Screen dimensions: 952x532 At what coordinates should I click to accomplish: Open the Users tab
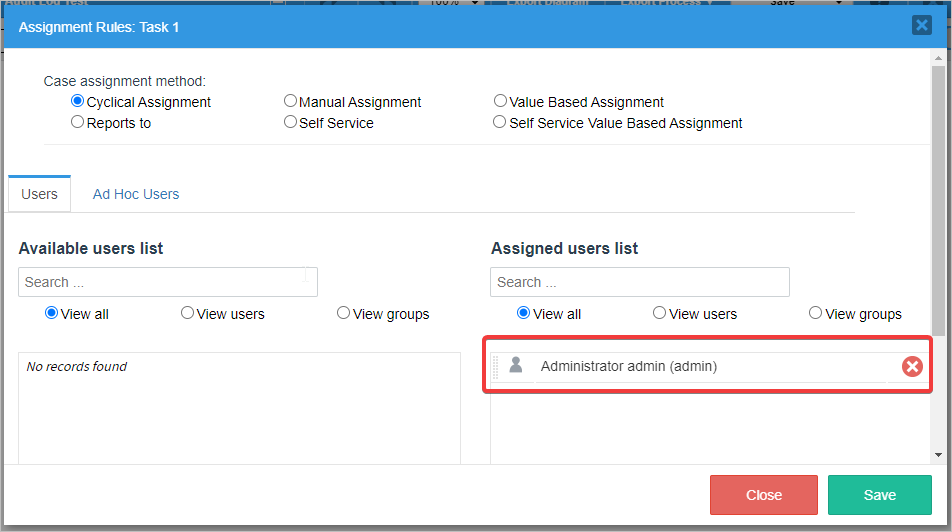point(40,194)
